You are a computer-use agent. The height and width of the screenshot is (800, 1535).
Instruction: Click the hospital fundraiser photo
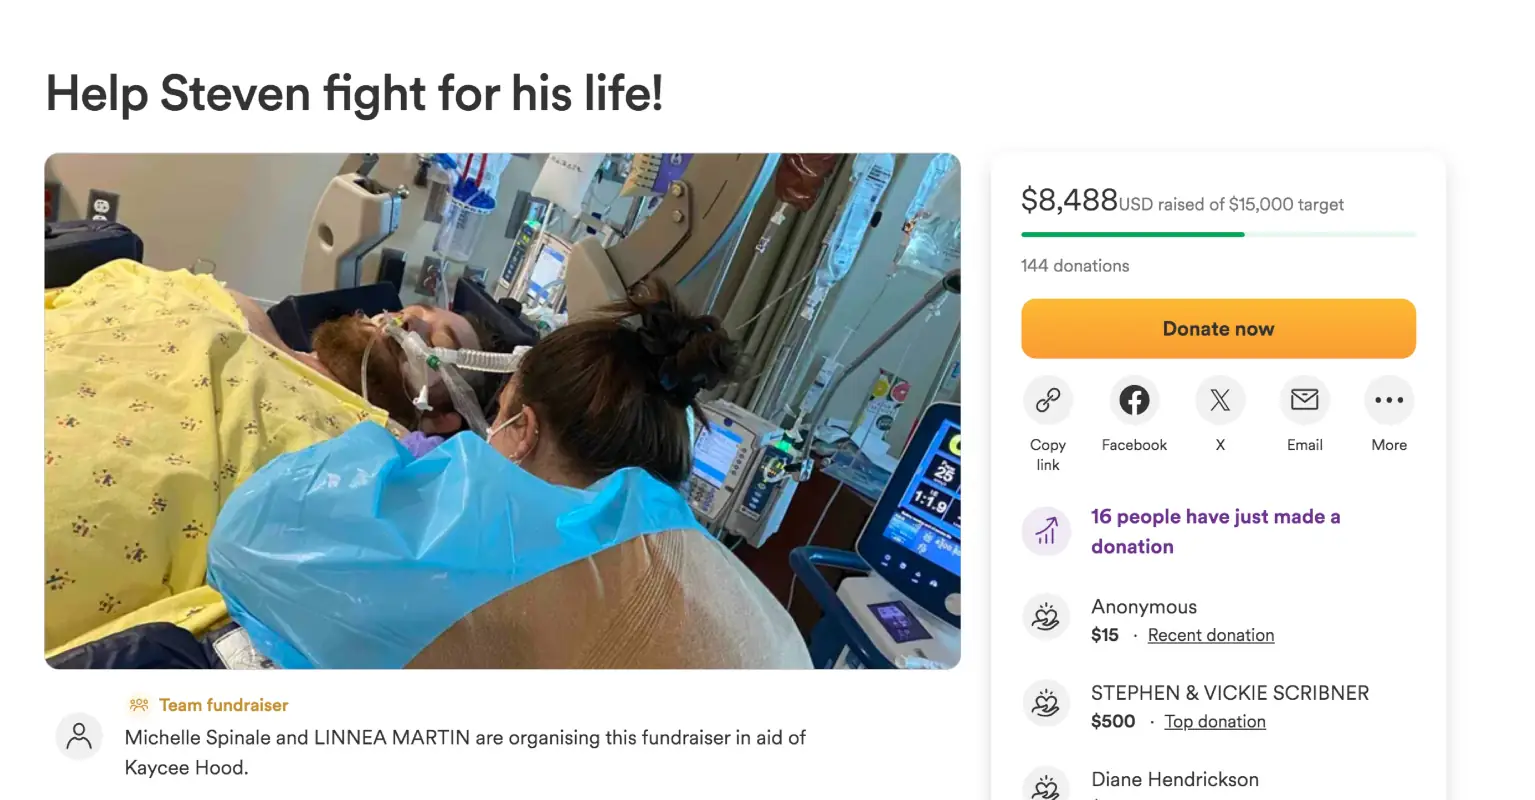tap(502, 411)
